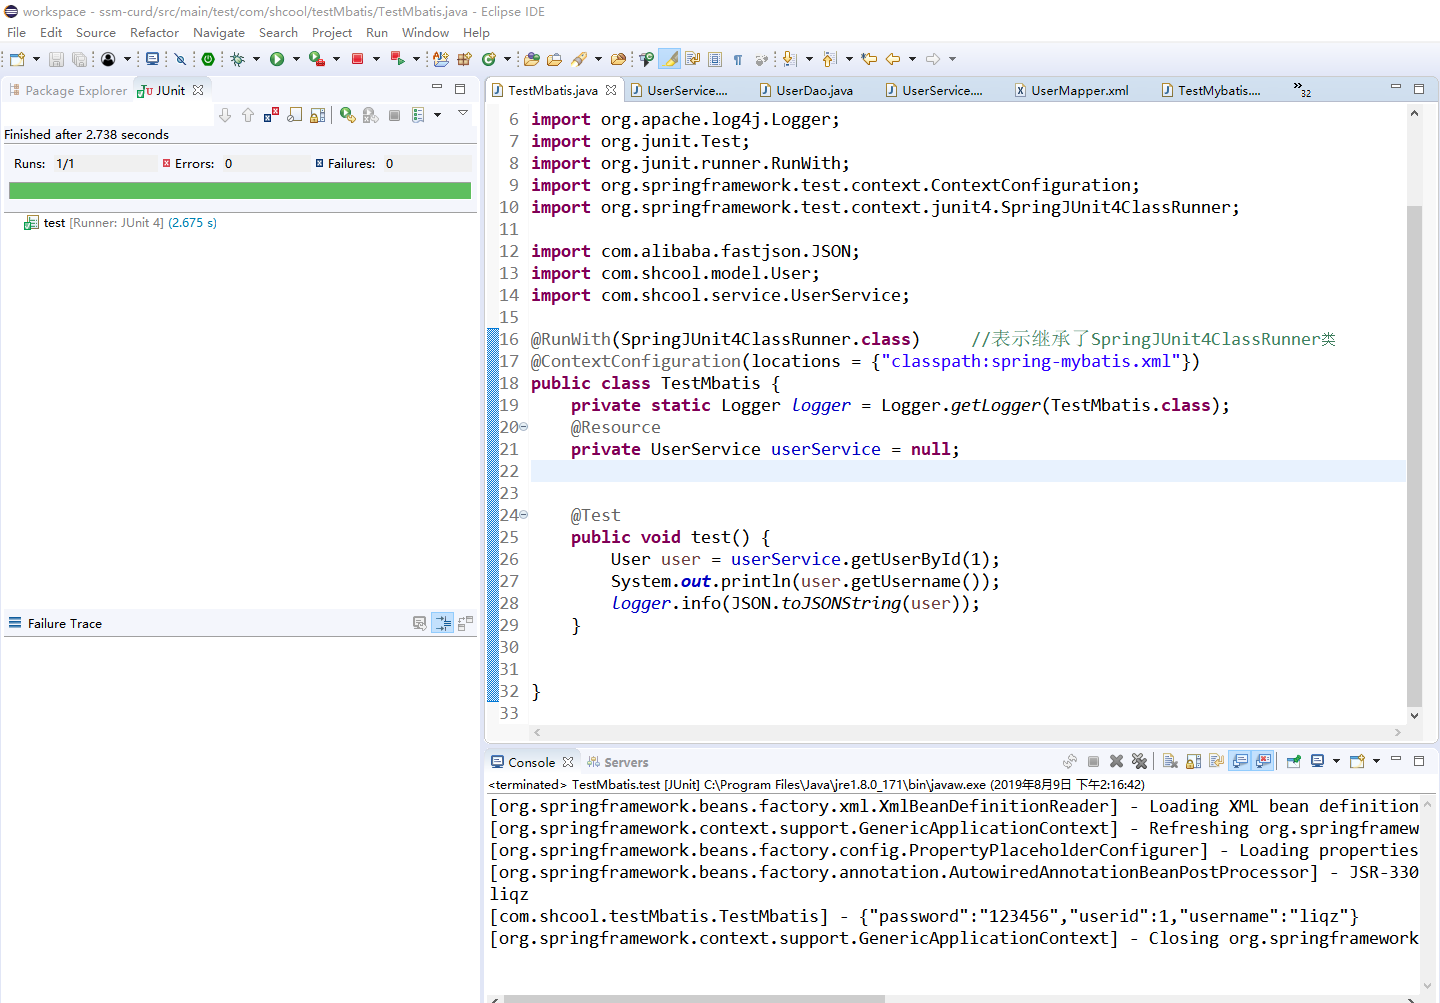Click the console horizontal scrollbar

(694, 998)
